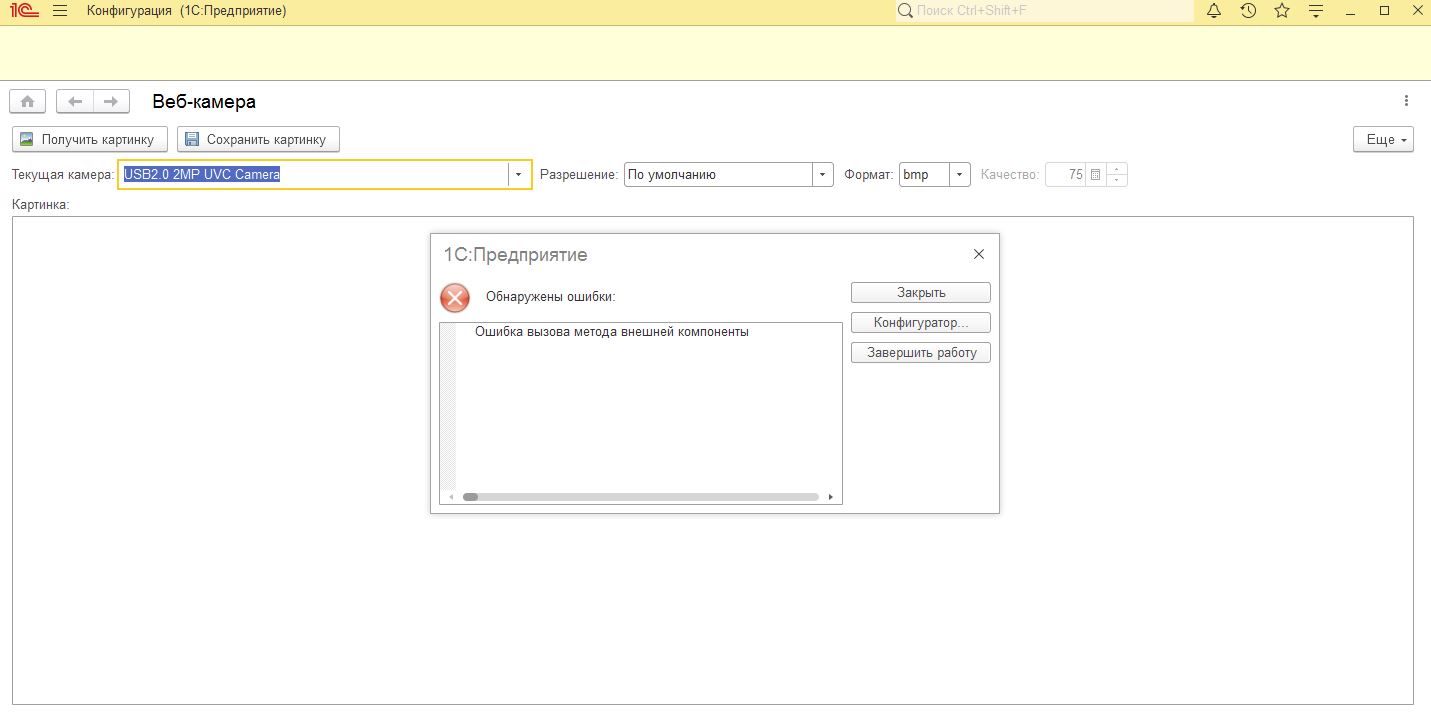Open form's three-dot options menu
This screenshot has height=718, width=1431.
click(x=1406, y=101)
